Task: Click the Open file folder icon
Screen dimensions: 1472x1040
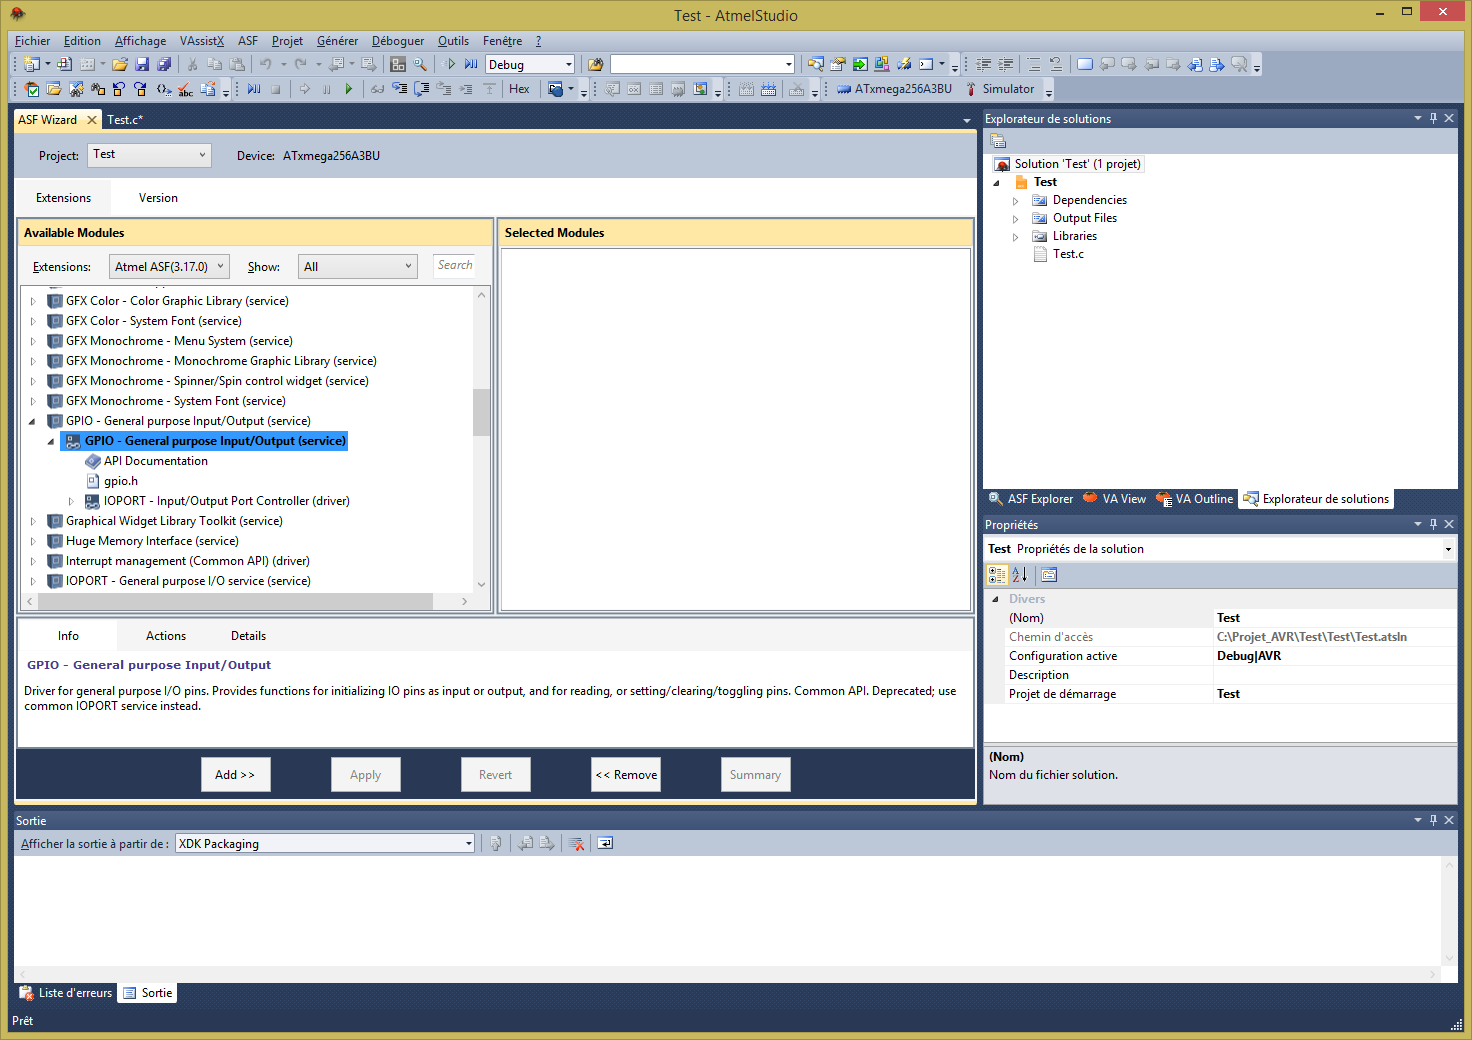Action: (x=120, y=64)
